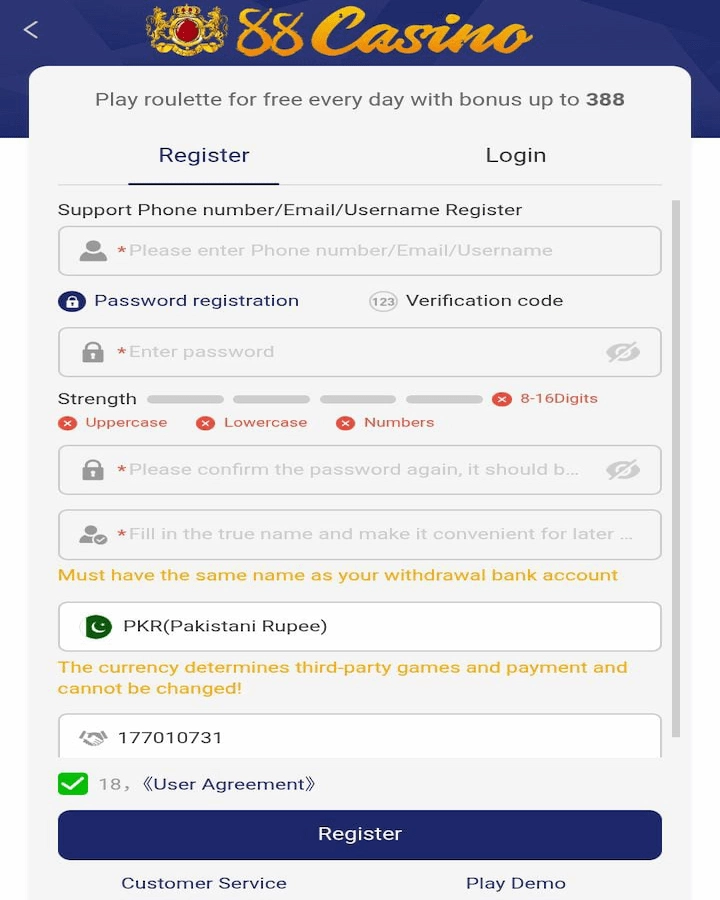Select the Register tab

click(x=204, y=156)
